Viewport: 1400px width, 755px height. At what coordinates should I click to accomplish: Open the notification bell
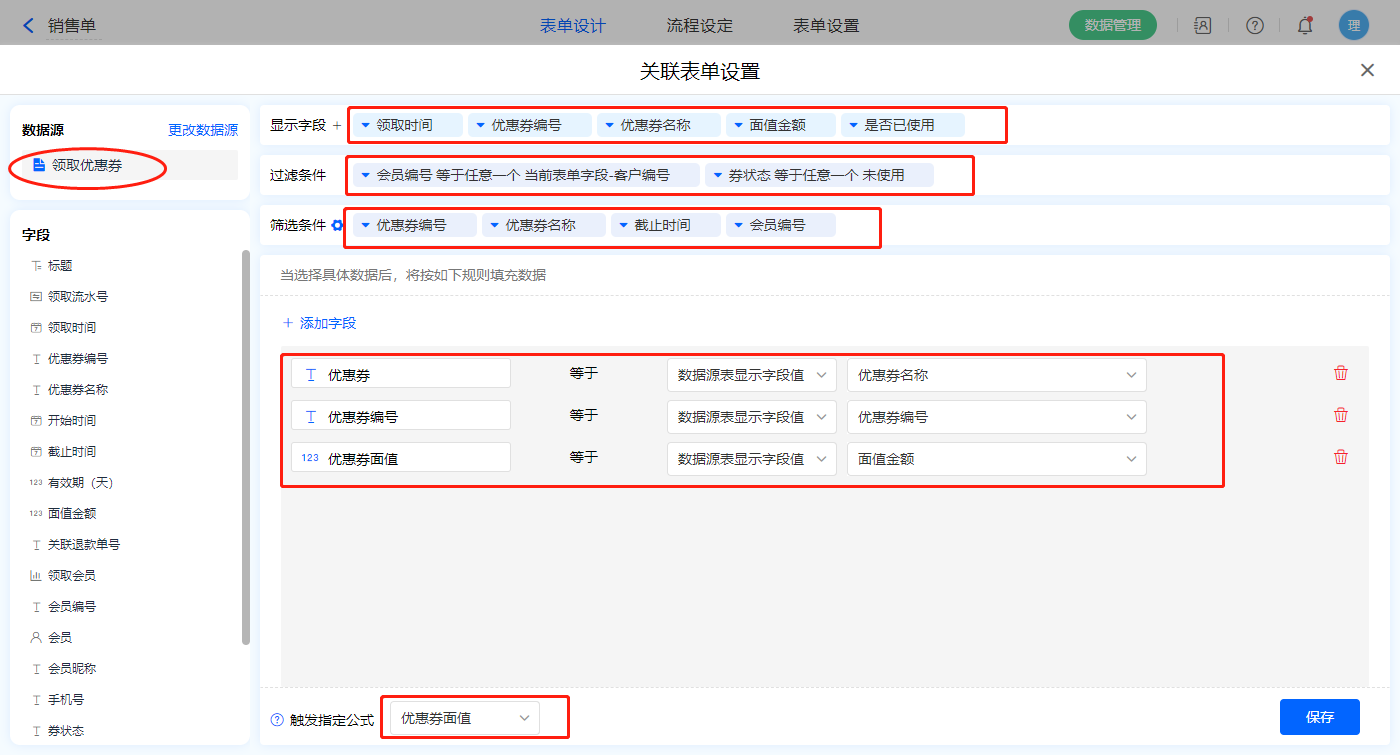pyautogui.click(x=1305, y=26)
